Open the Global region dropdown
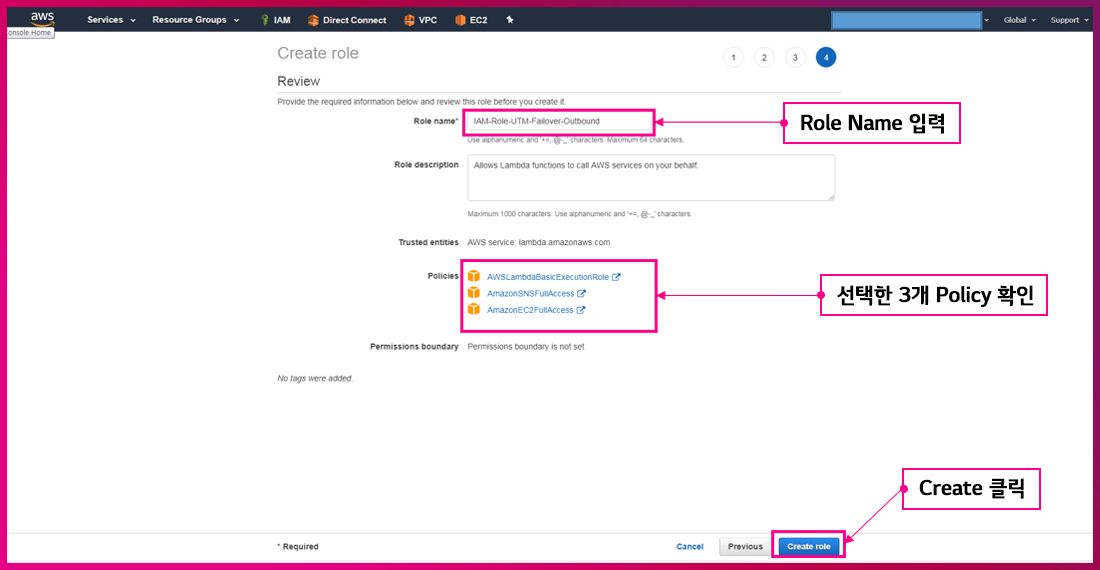The image size is (1100, 570). [1019, 20]
